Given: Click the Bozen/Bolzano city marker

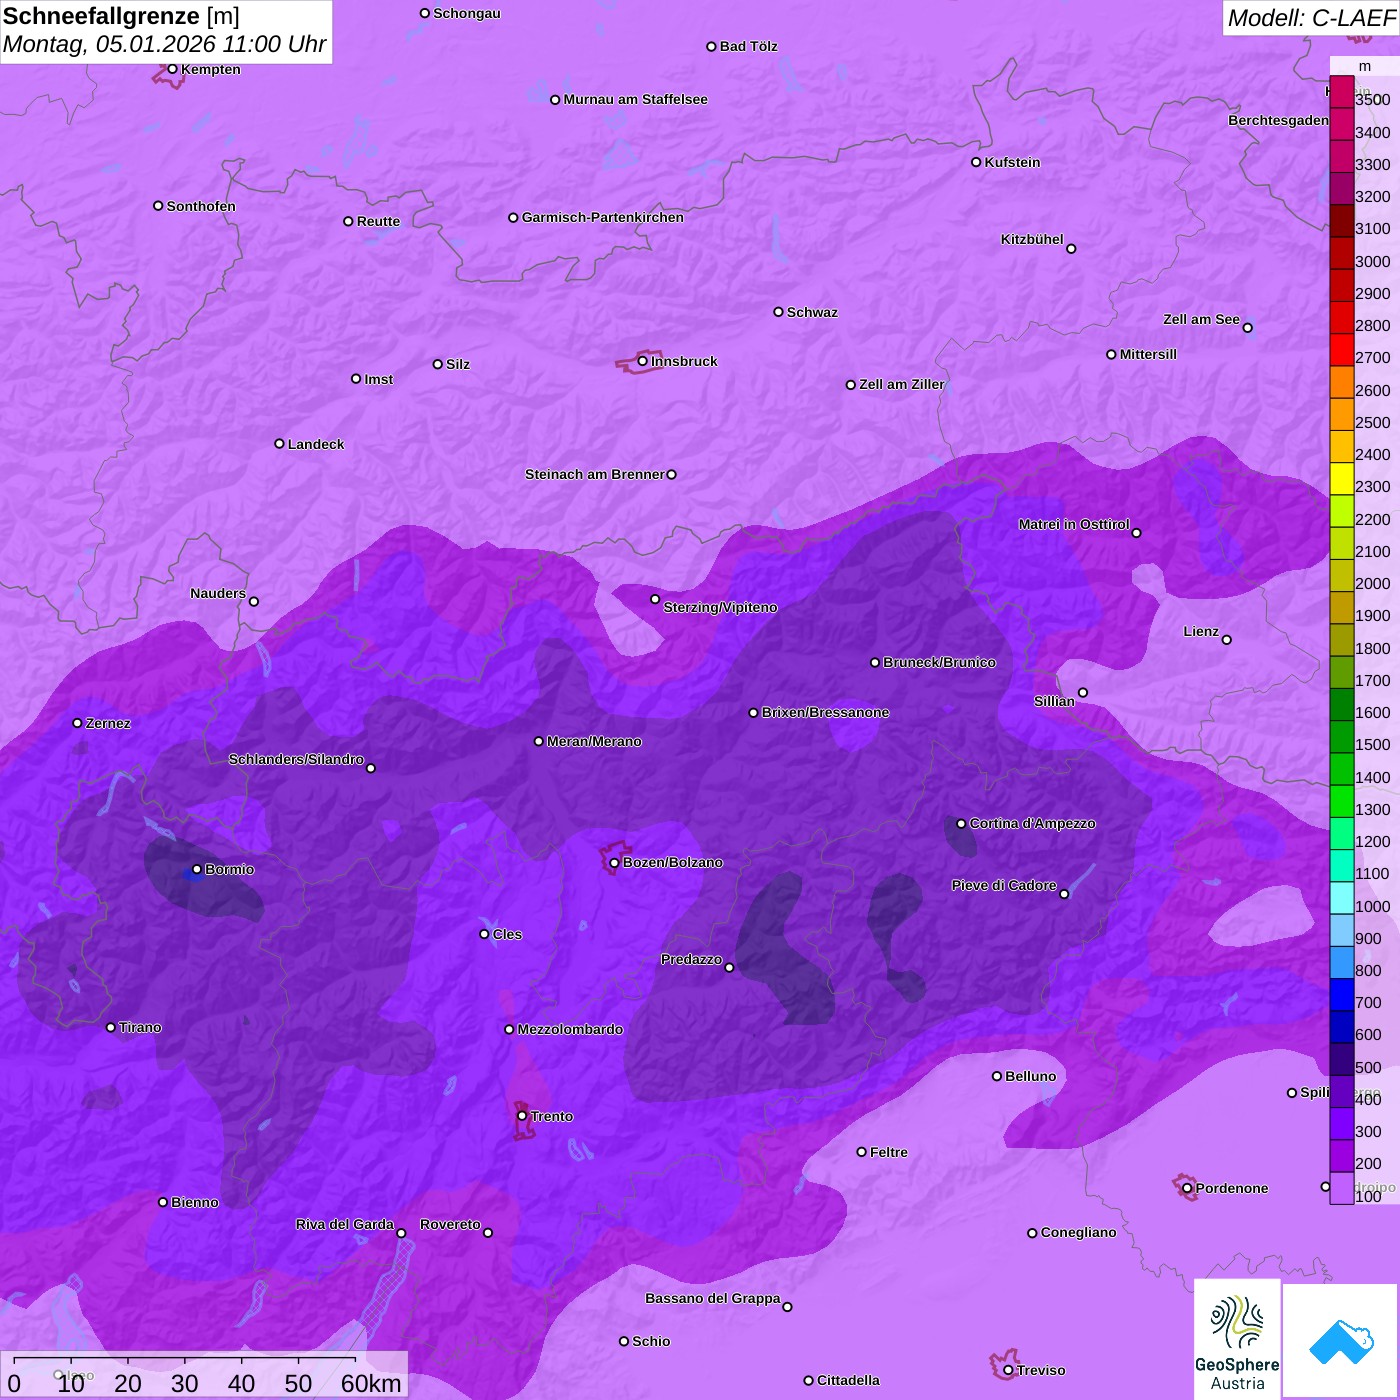Looking at the screenshot, I should pos(614,862).
